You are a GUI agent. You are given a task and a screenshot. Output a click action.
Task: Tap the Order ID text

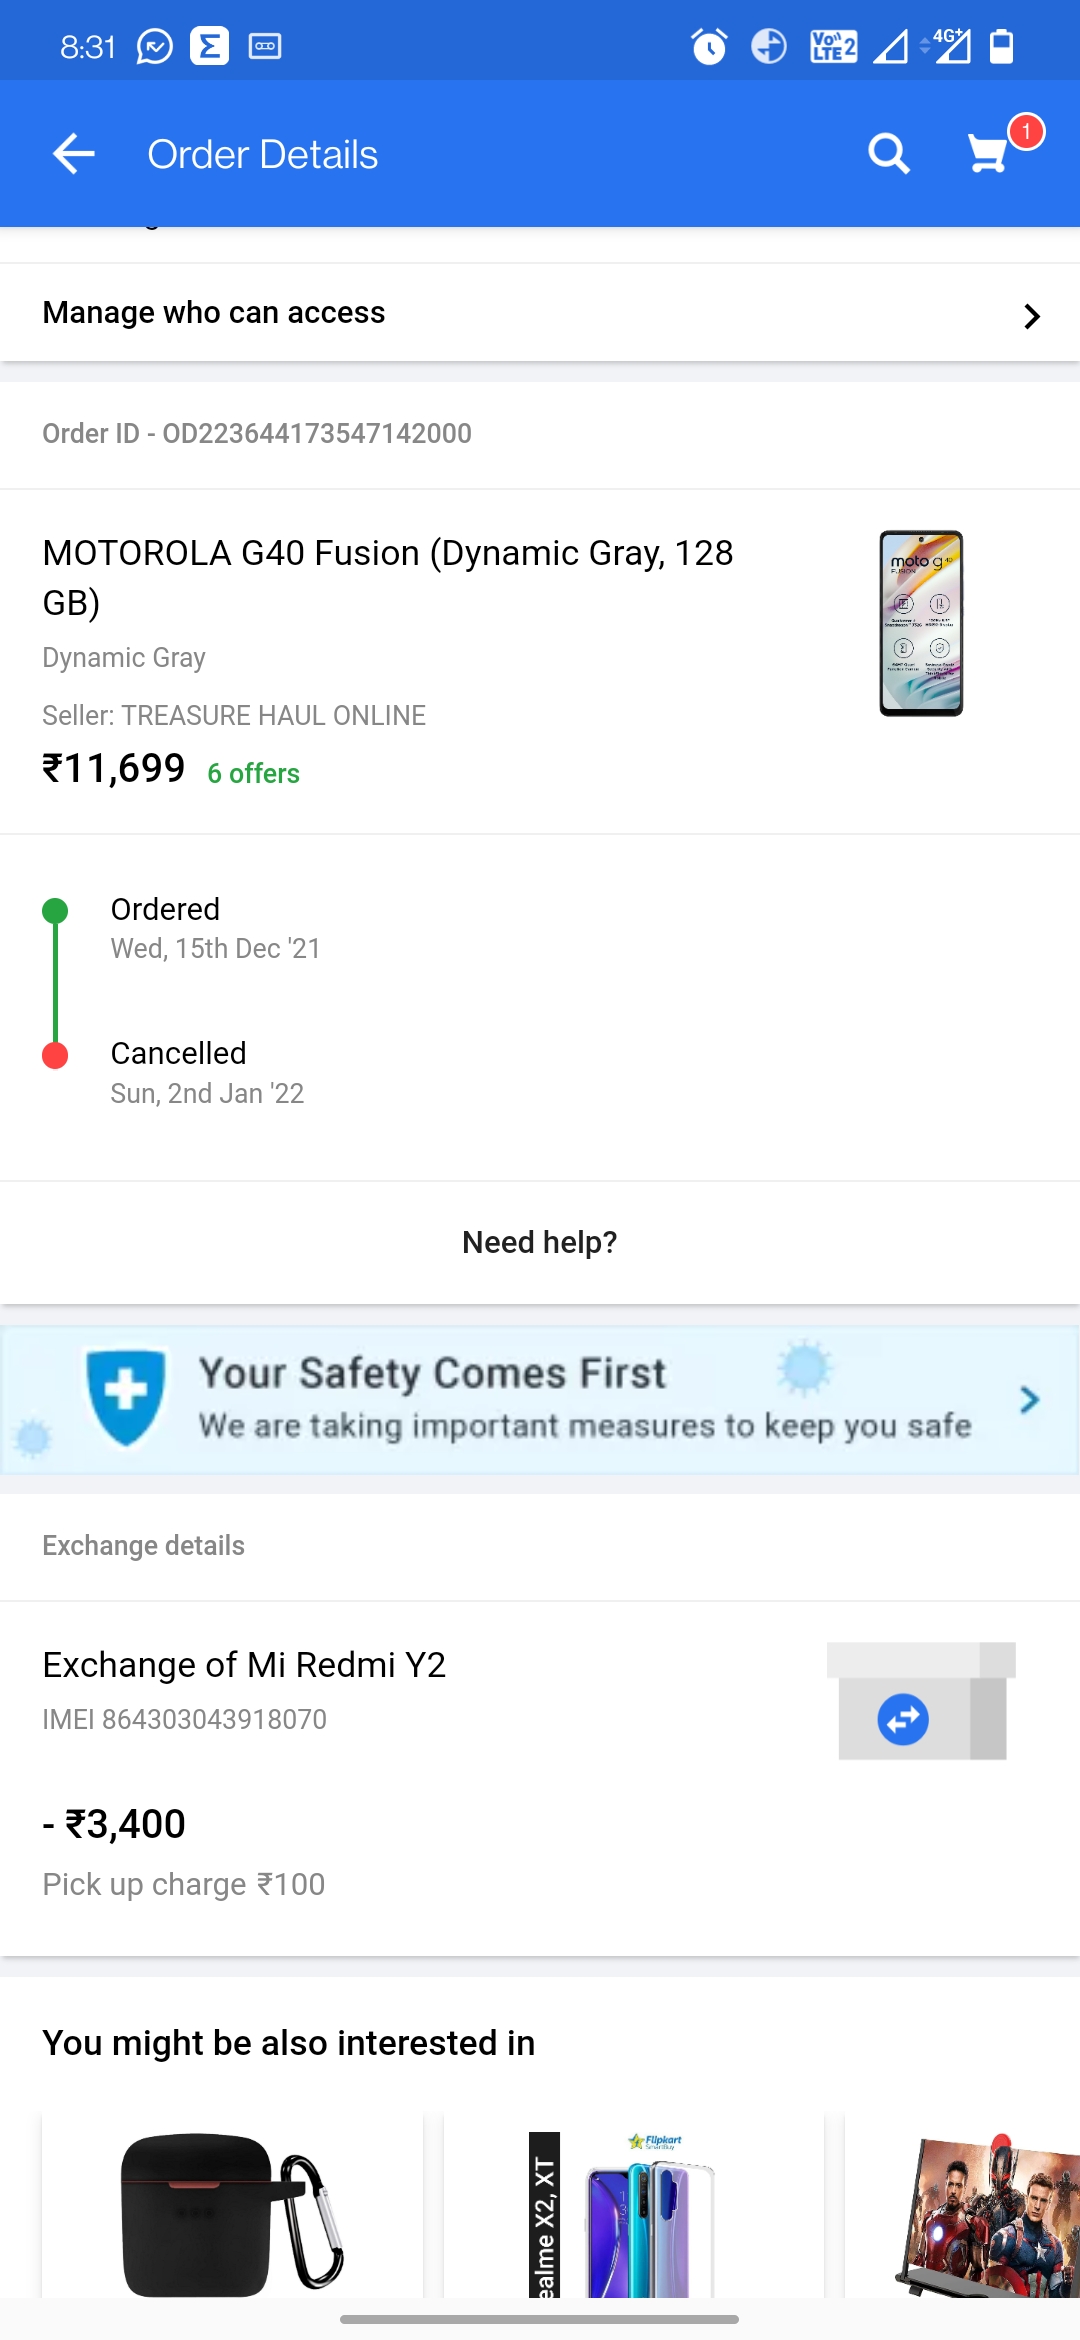pos(257,433)
